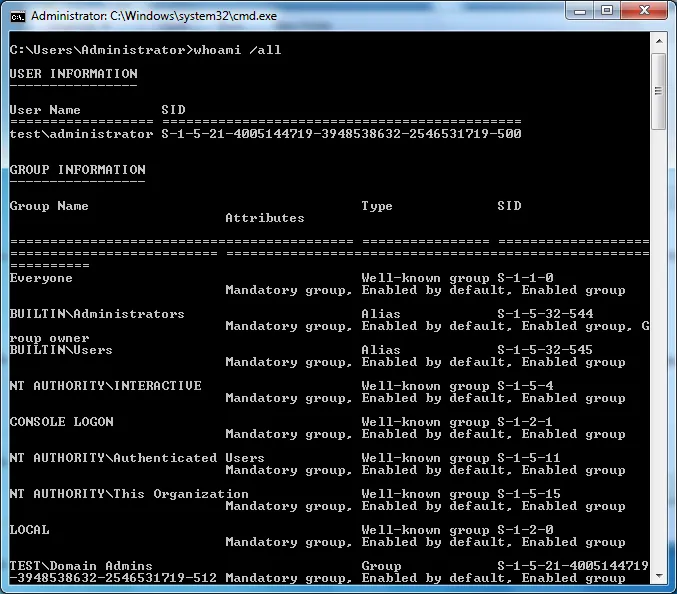Click the Everyone group name
The height and width of the screenshot is (594, 677).
(41, 278)
